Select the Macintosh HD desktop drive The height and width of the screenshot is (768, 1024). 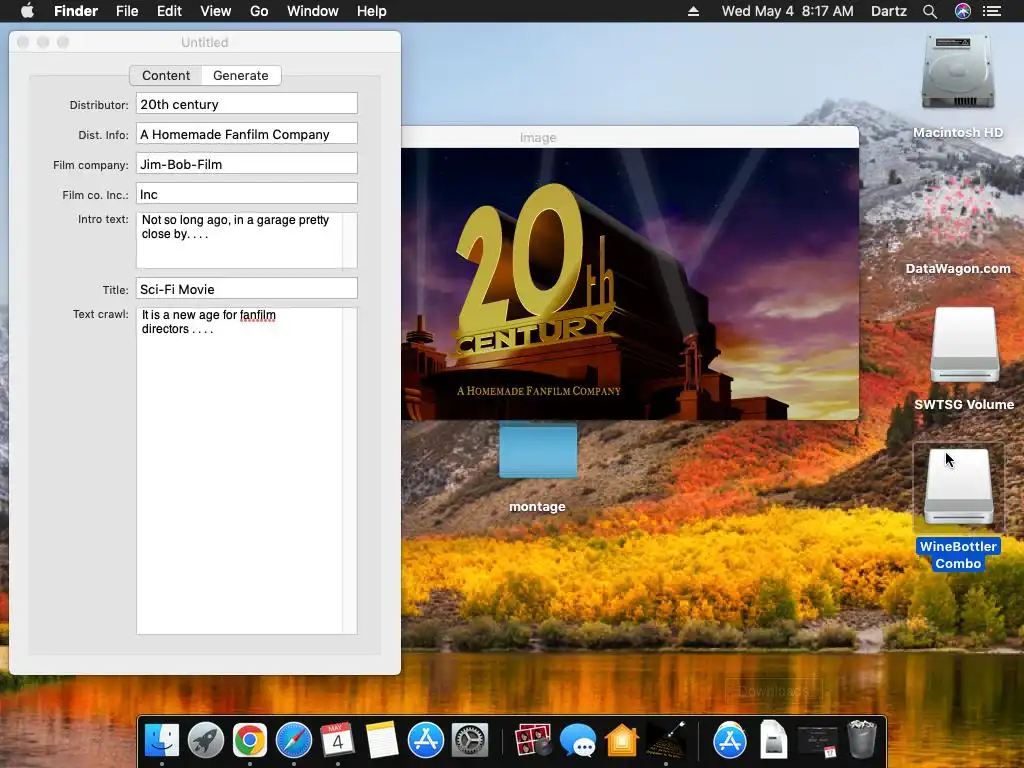957,72
